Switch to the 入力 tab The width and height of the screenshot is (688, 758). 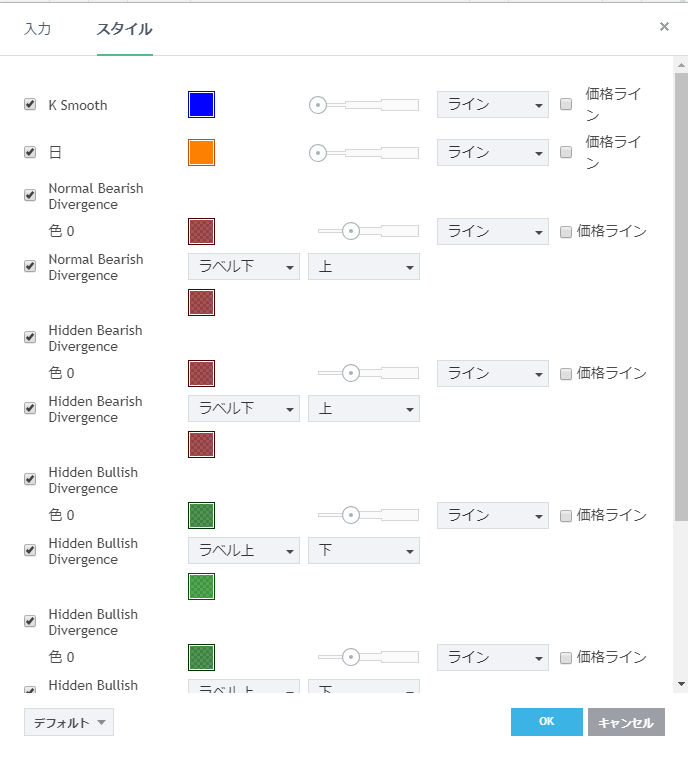pyautogui.click(x=37, y=29)
